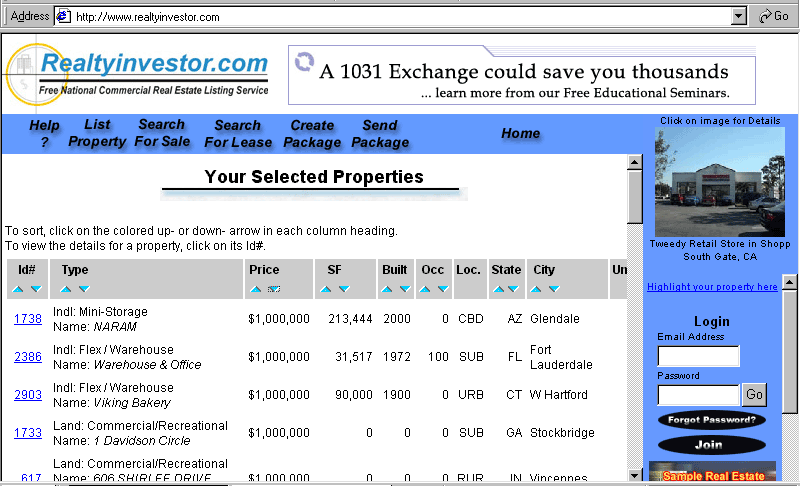Sort Price column ascending arrow
Image resolution: width=800 pixels, height=486 pixels.
(256, 289)
